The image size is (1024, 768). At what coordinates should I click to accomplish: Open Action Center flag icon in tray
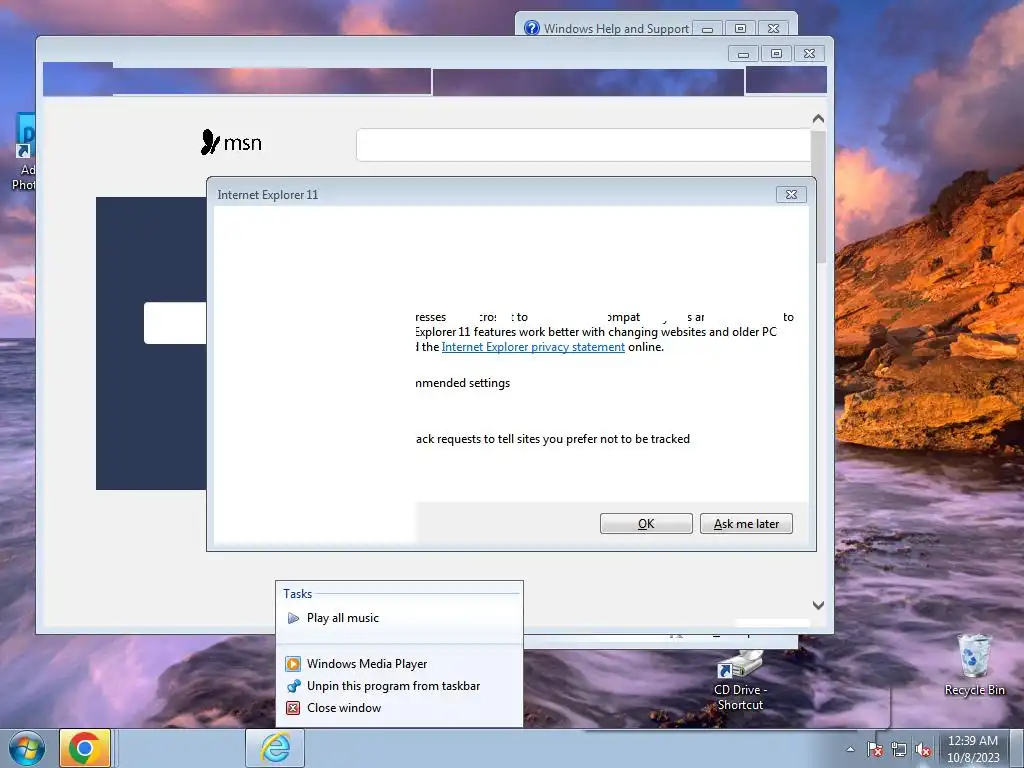(874, 749)
